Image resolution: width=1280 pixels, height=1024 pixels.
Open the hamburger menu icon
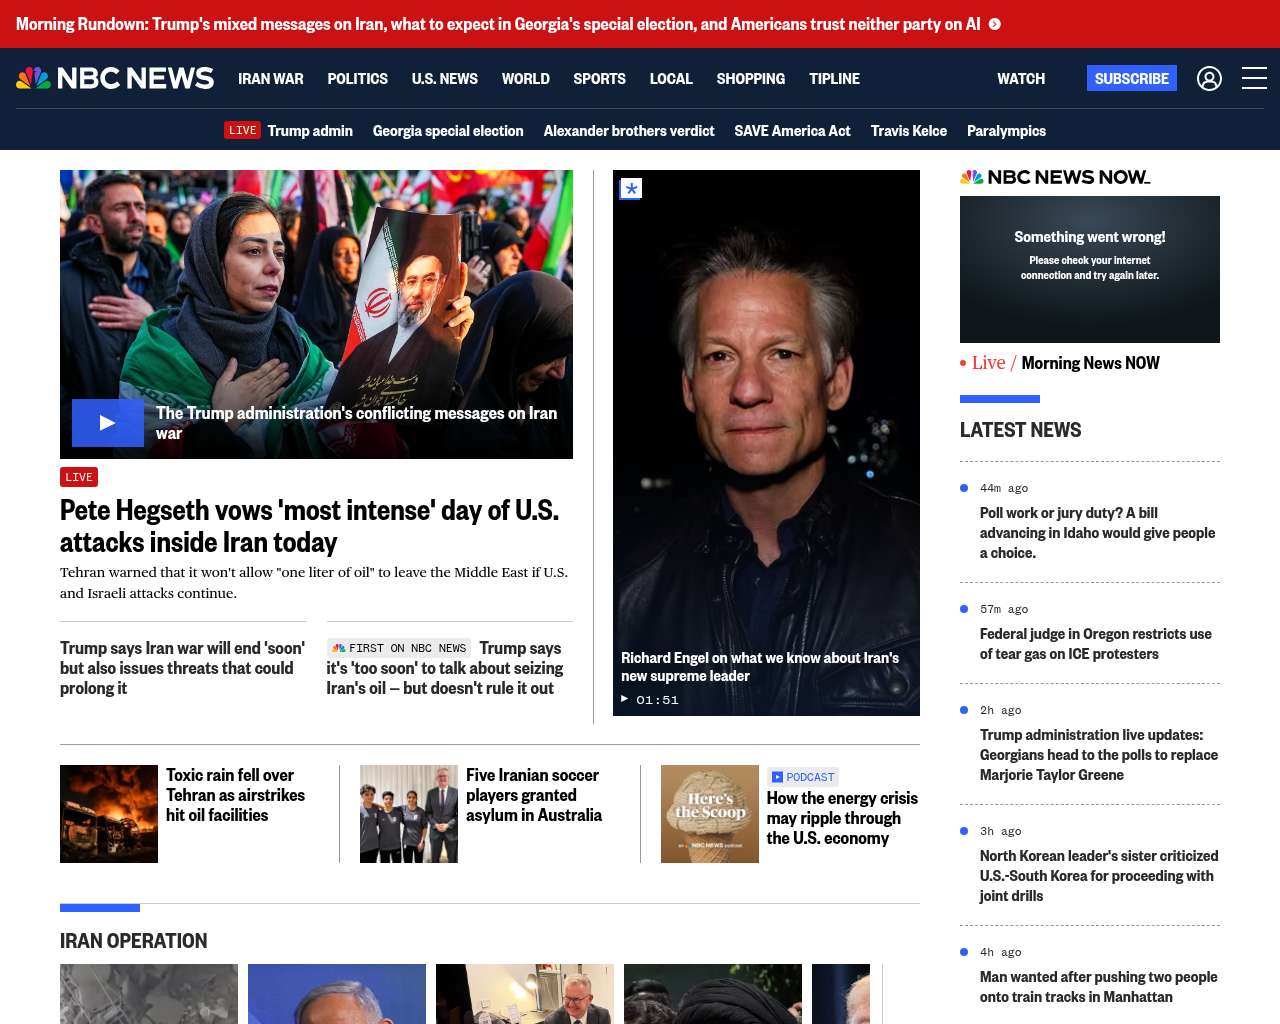click(1254, 78)
